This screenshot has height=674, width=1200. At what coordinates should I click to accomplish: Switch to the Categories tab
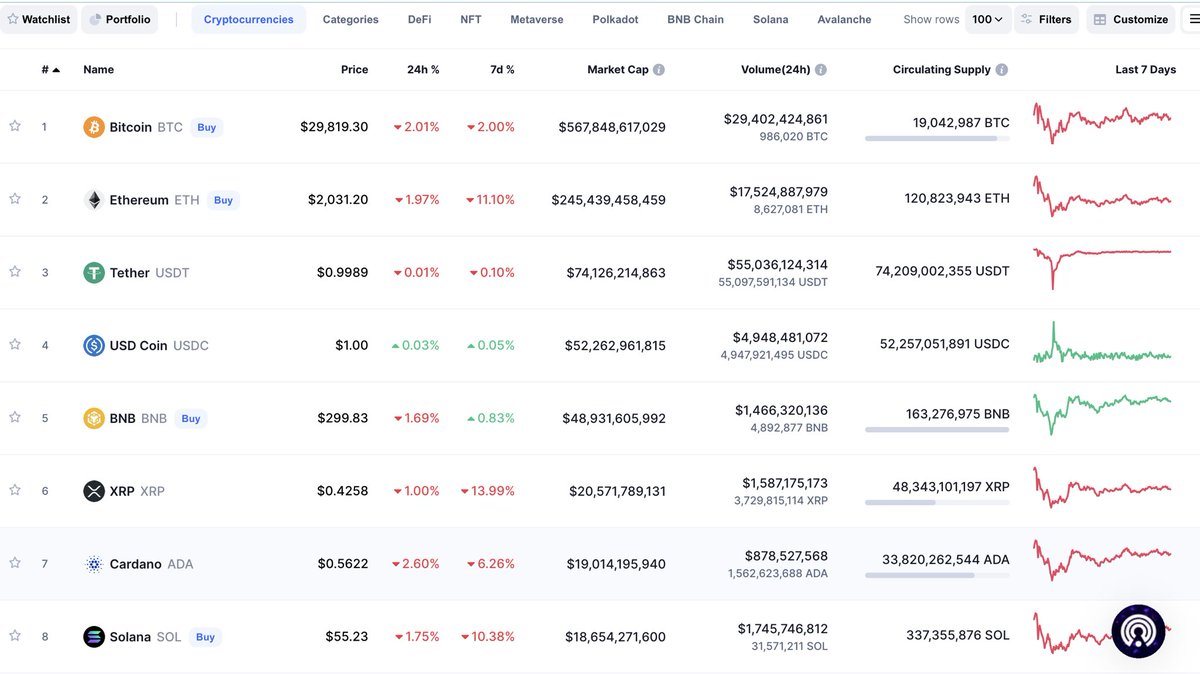pos(350,19)
